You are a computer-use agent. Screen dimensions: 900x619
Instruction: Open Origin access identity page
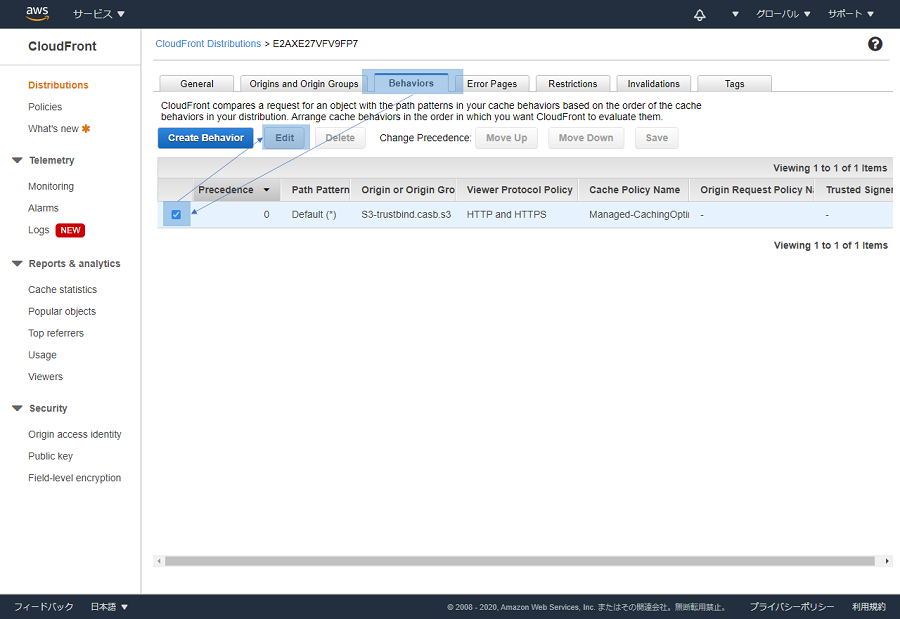click(75, 435)
